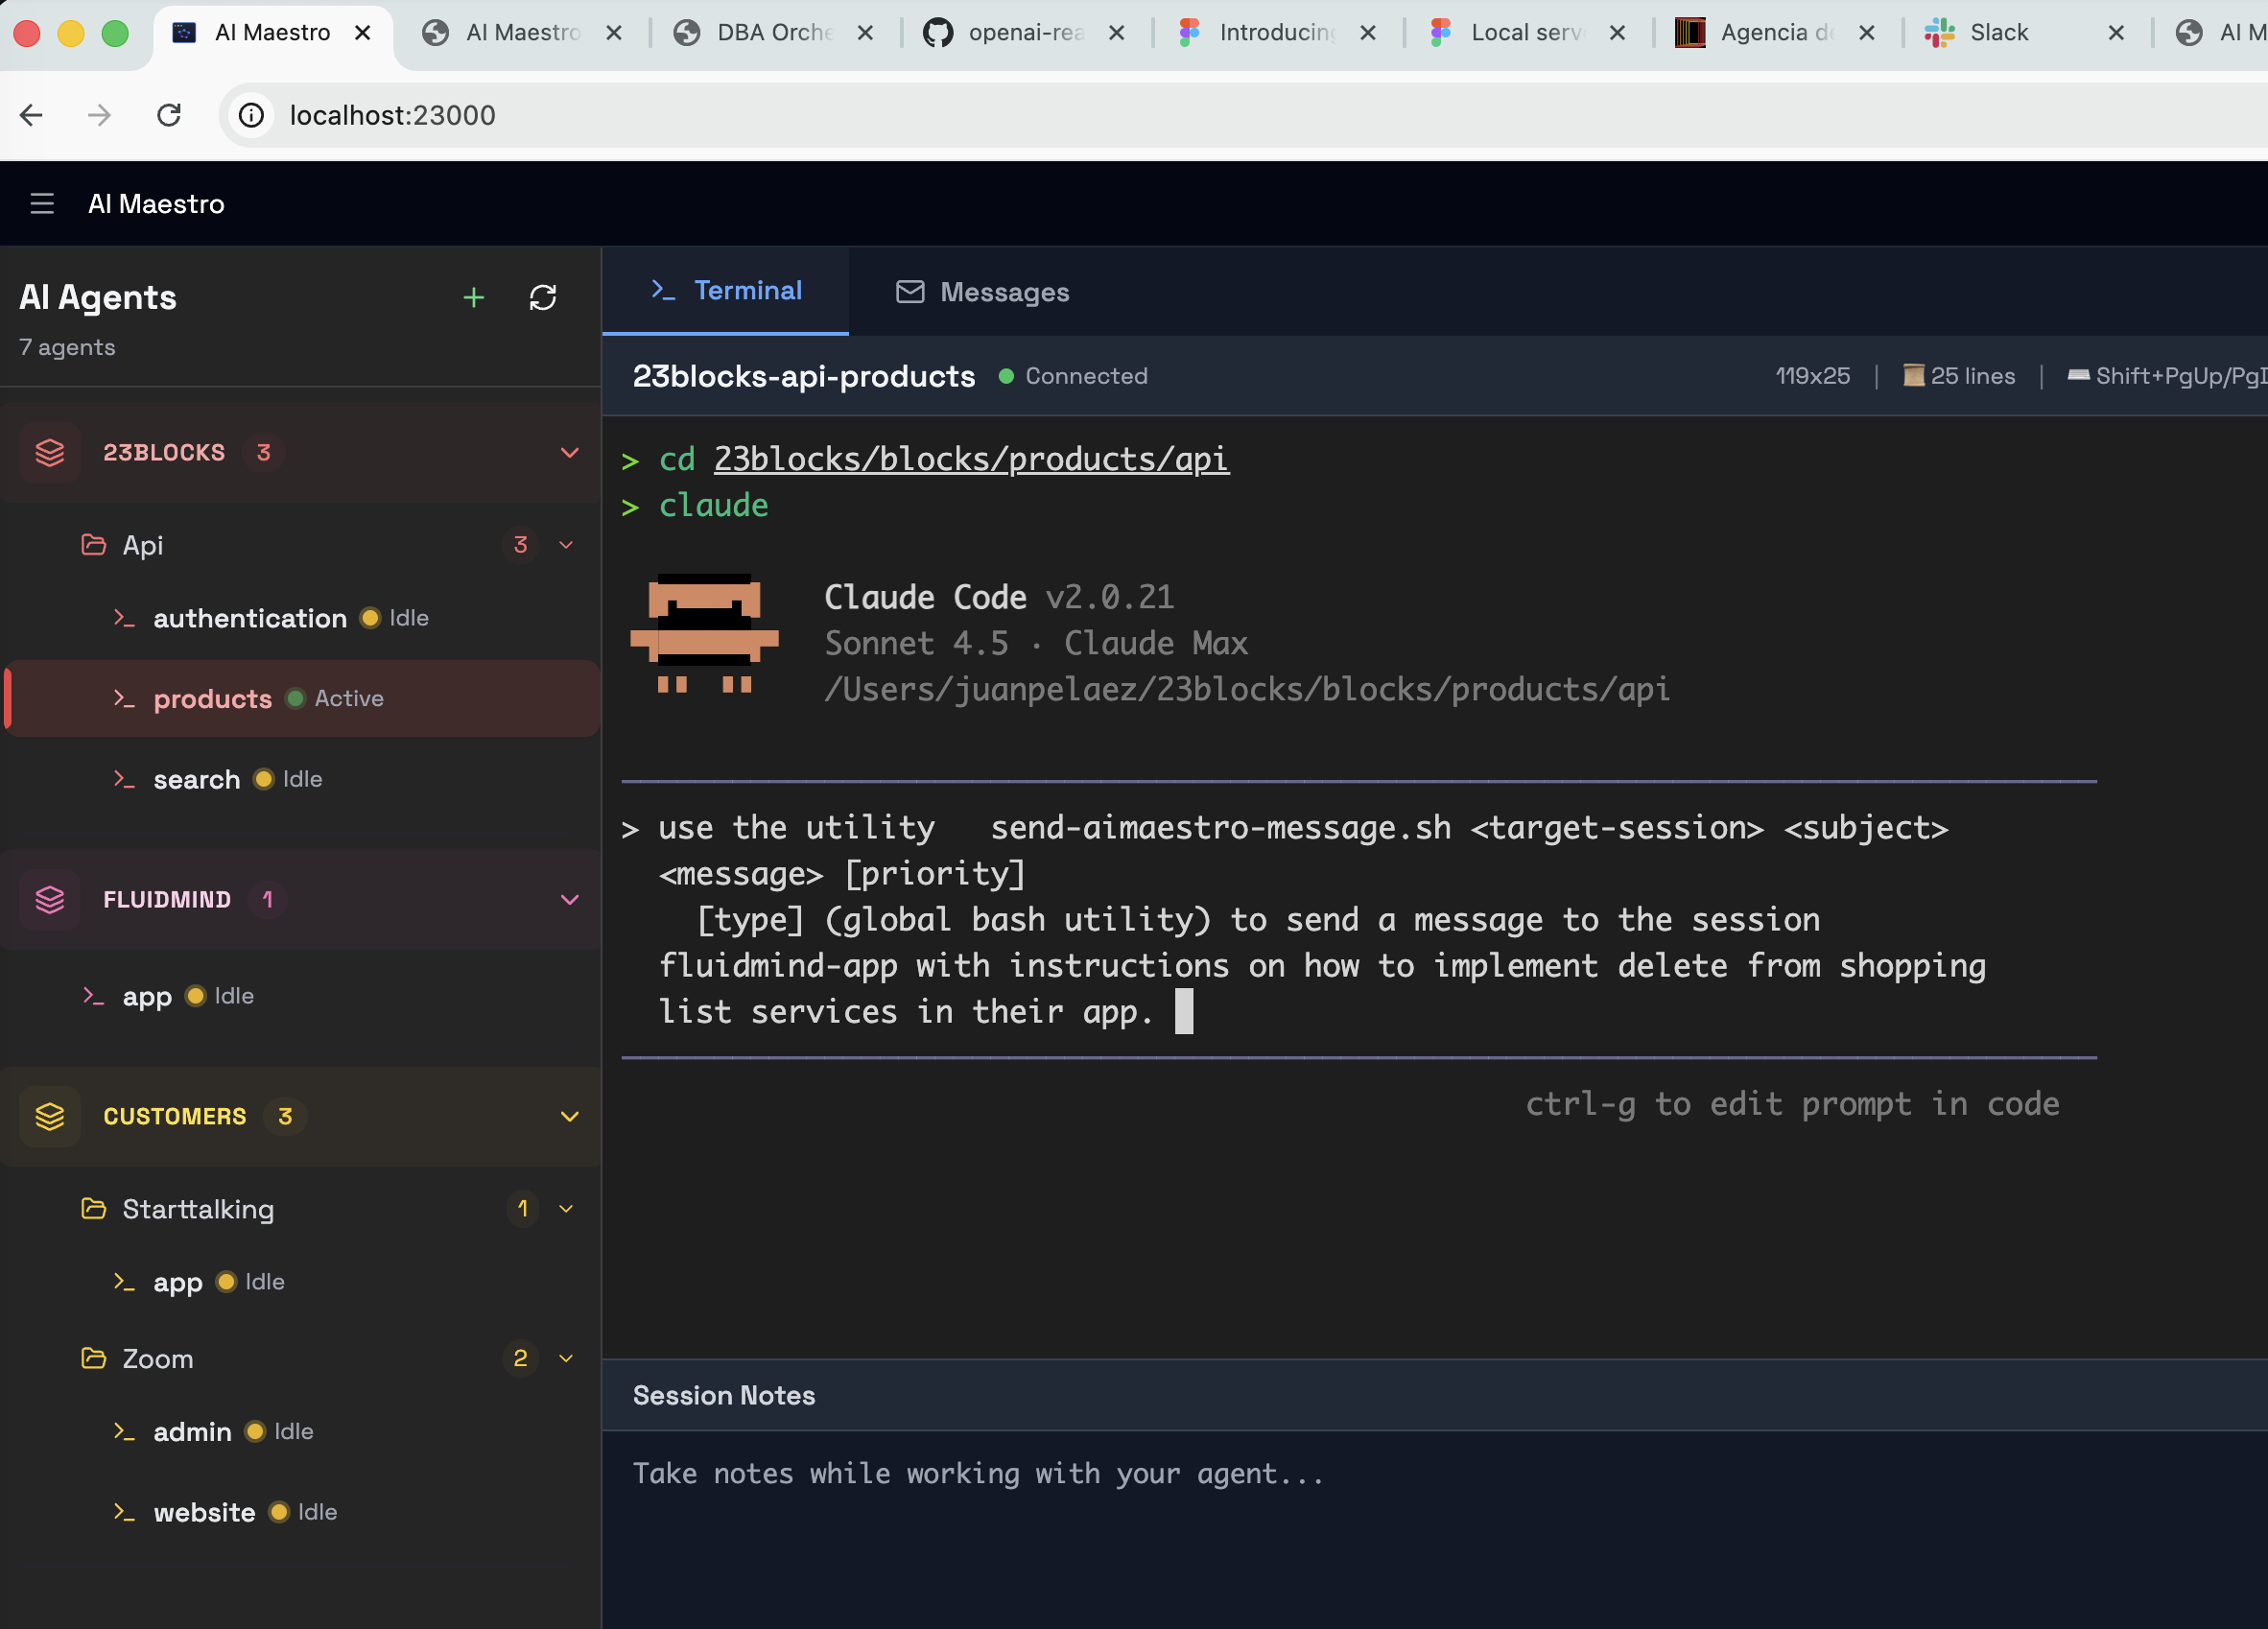Click into the Session Notes text area

1434,1528
